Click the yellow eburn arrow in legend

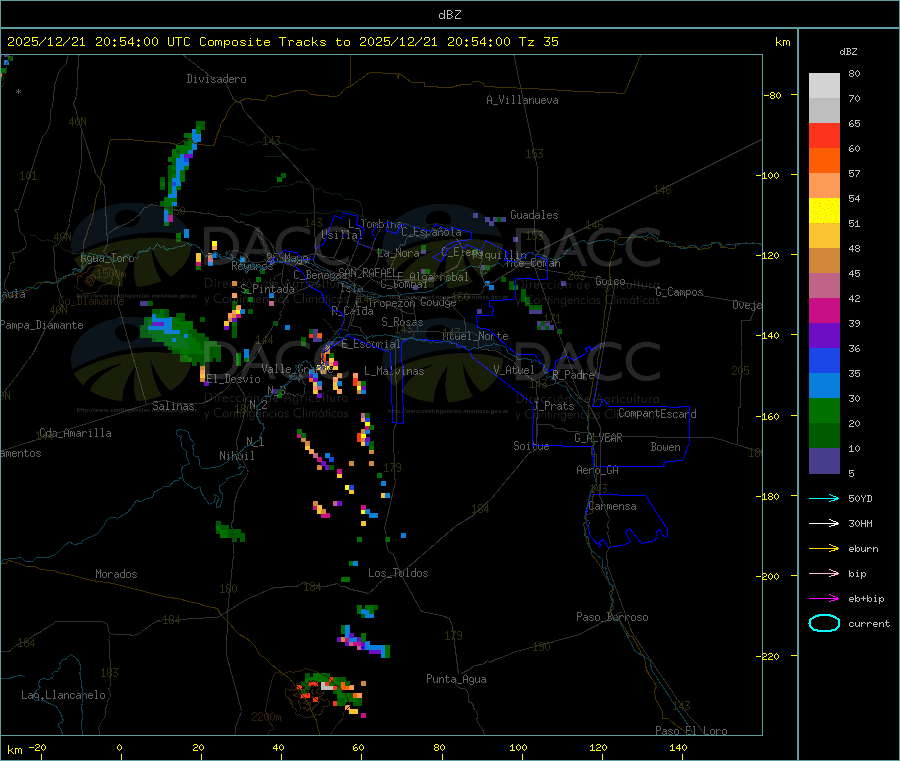824,549
